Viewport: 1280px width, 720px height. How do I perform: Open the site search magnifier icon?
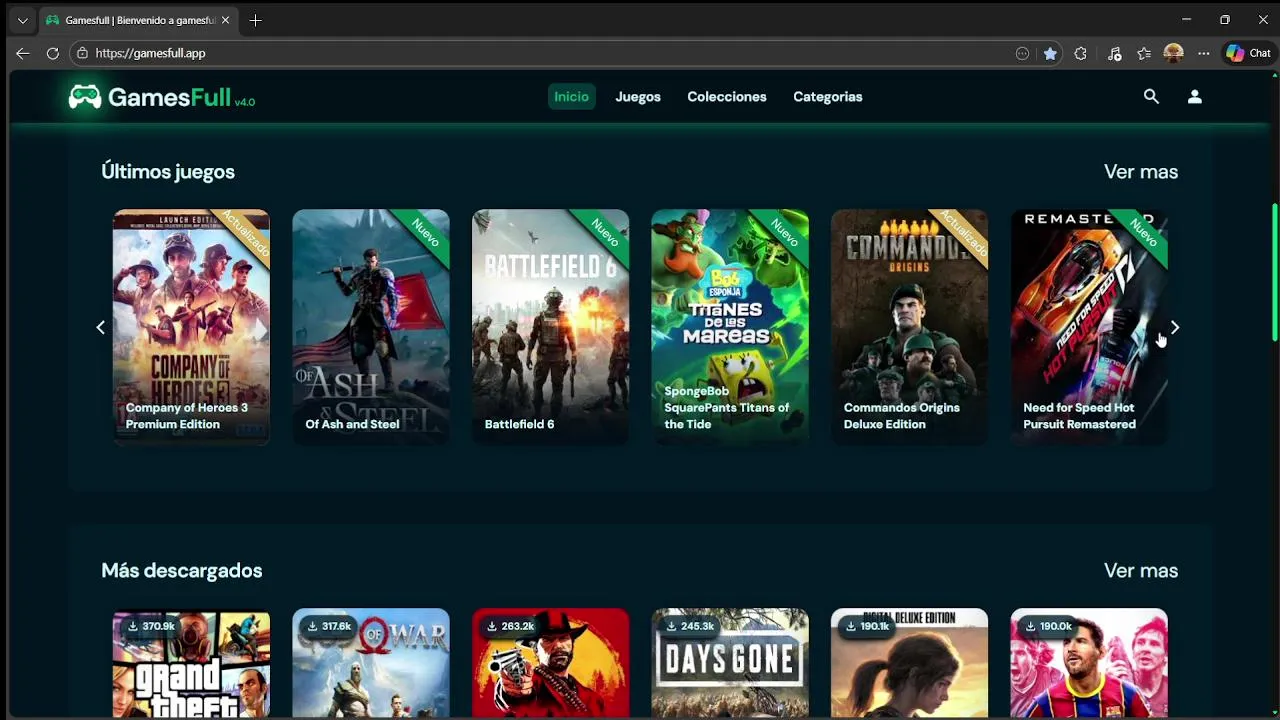(x=1151, y=97)
